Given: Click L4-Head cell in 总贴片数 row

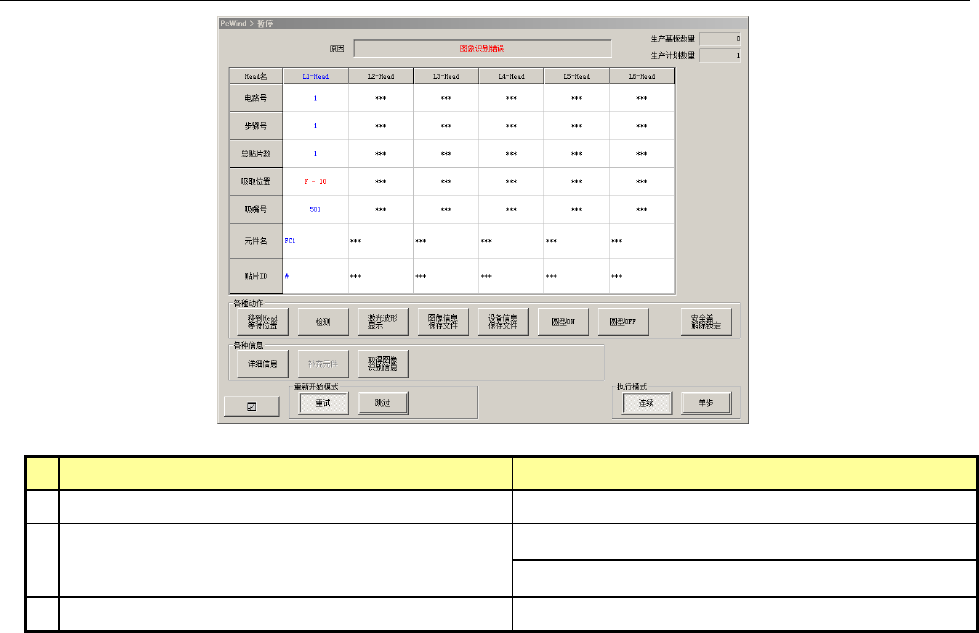Looking at the screenshot, I should coord(511,154).
